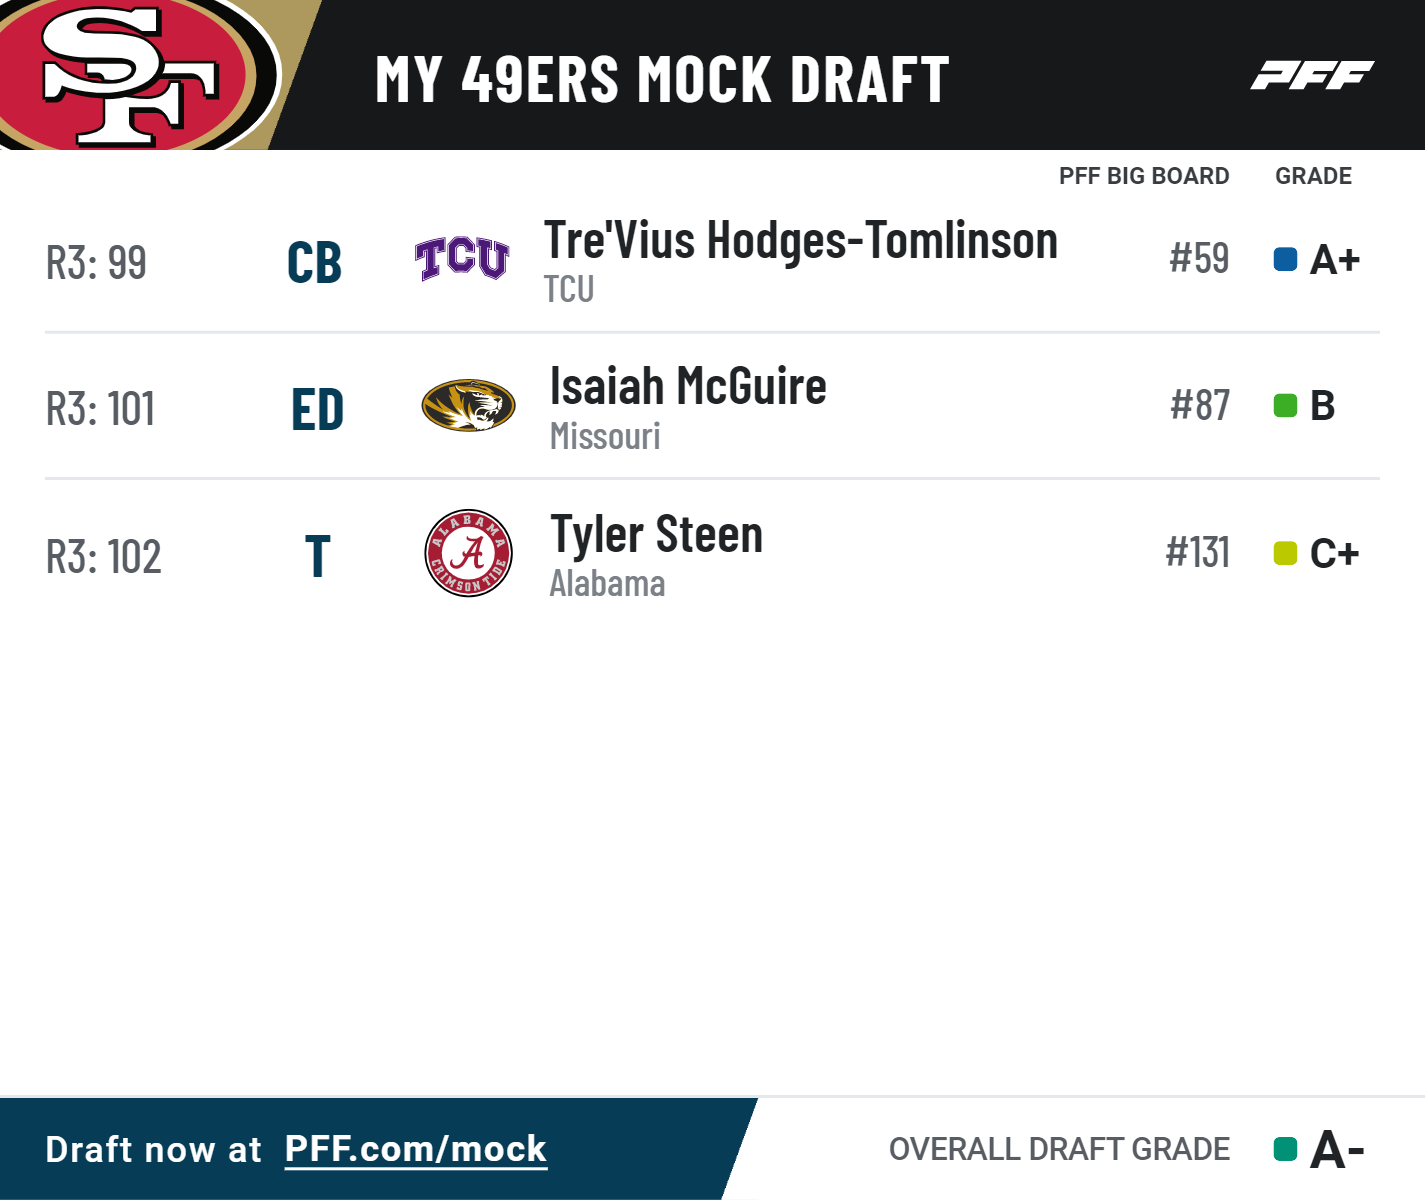Click the PFF BIG BOARD column header
The height and width of the screenshot is (1200, 1425).
tap(1144, 176)
